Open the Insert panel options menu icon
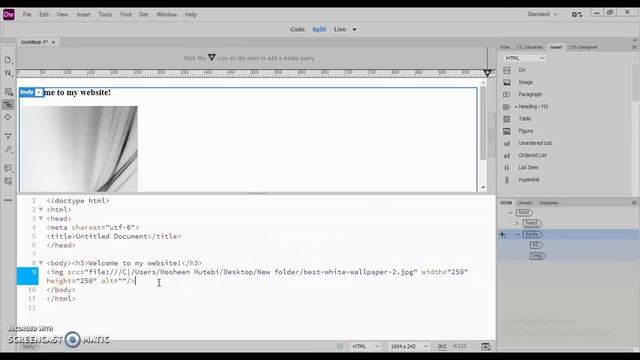Screen dimensions: 640x360 (x=634, y=47)
